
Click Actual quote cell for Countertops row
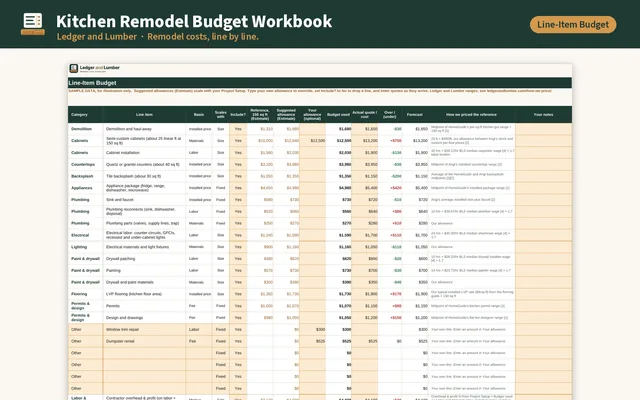click(x=364, y=164)
